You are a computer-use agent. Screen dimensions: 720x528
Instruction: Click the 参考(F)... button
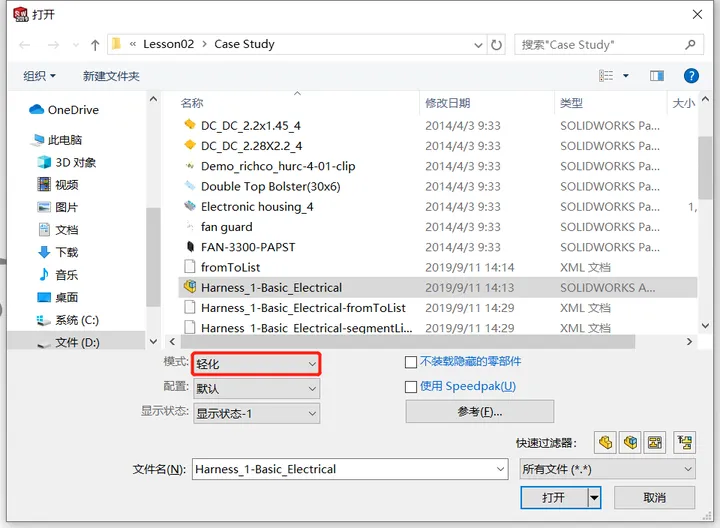pyautogui.click(x=479, y=412)
